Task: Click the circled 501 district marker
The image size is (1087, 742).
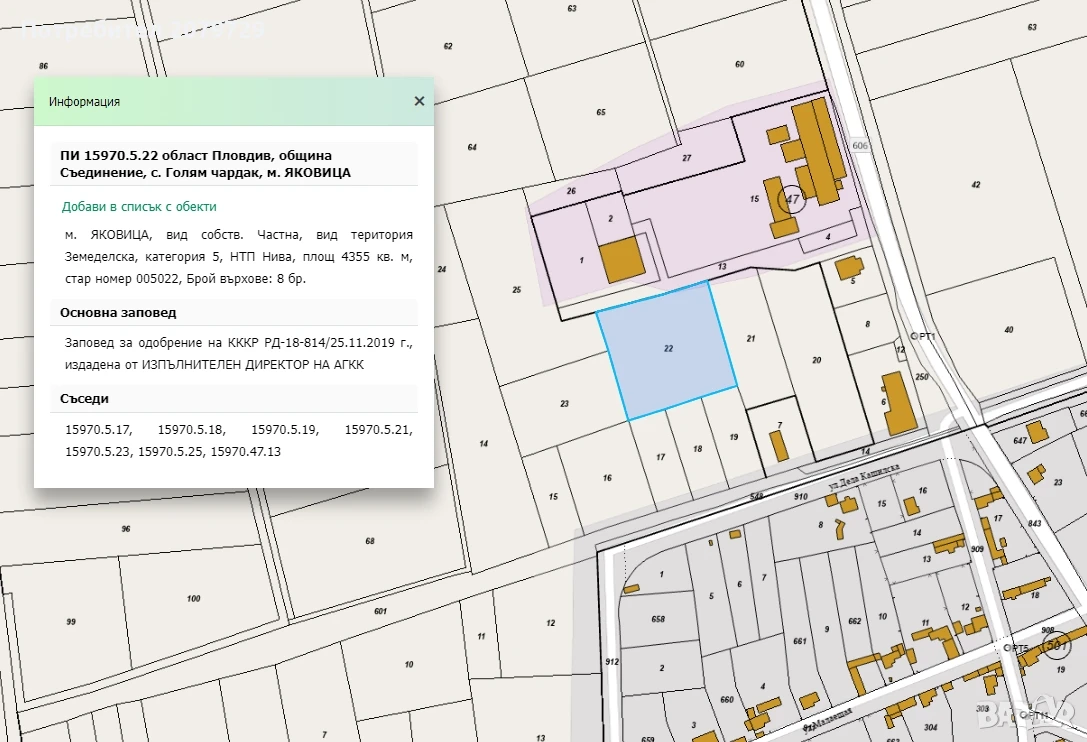Action: (1056, 646)
